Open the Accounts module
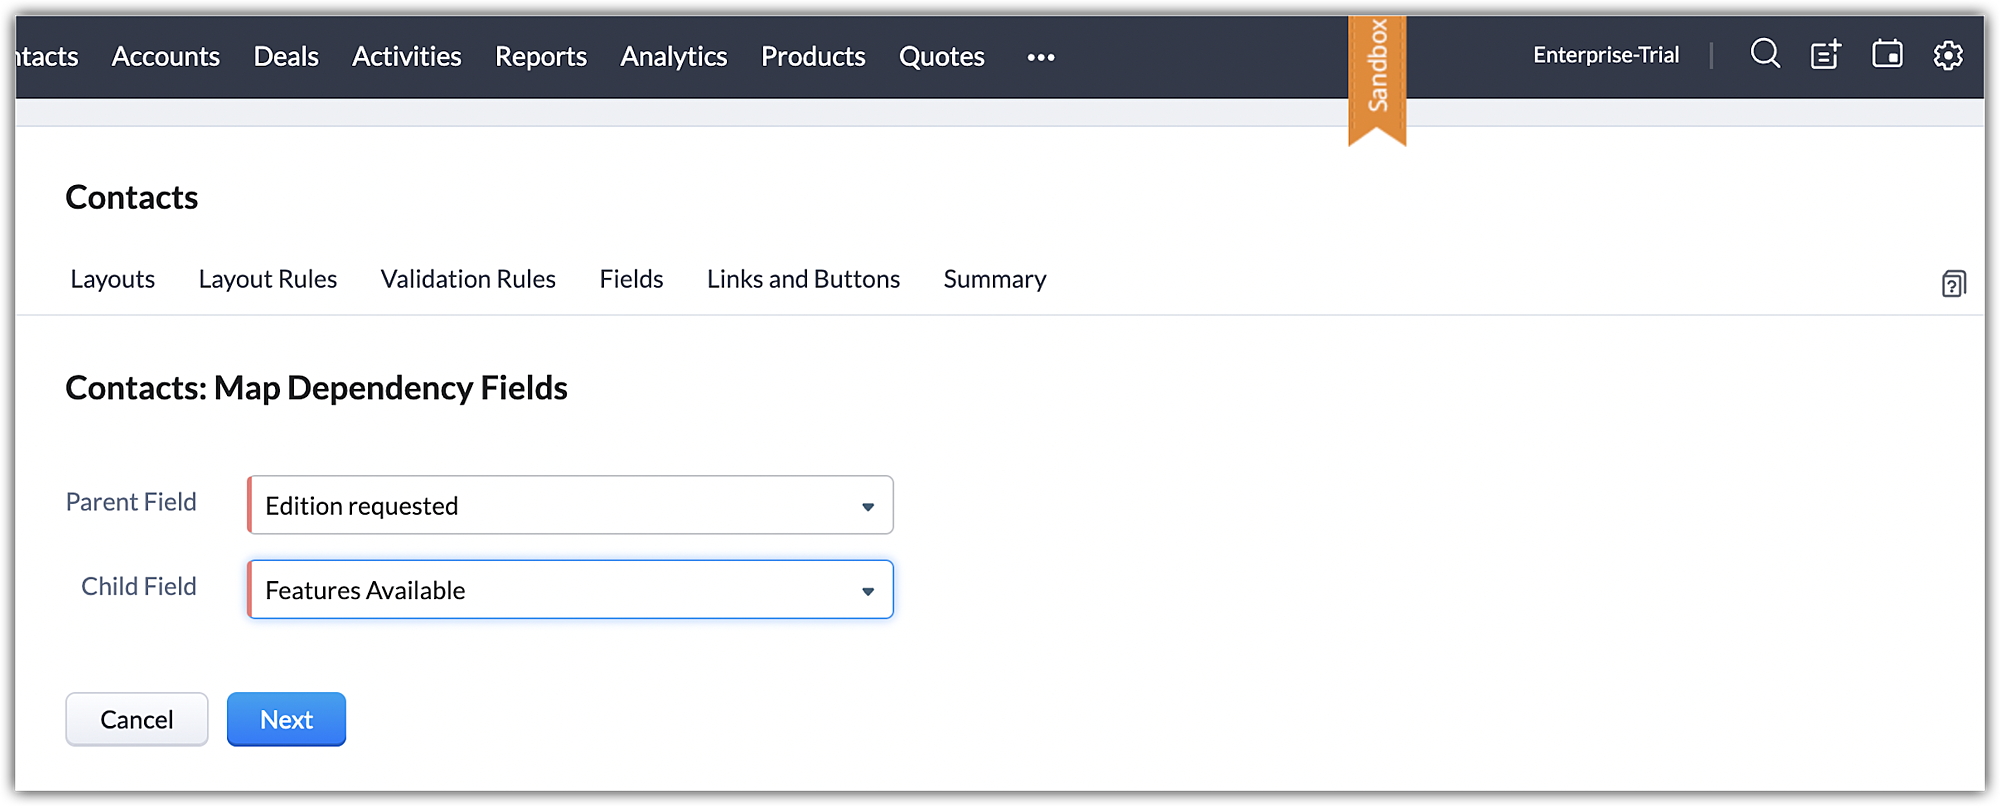The height and width of the screenshot is (806, 2000). click(166, 57)
